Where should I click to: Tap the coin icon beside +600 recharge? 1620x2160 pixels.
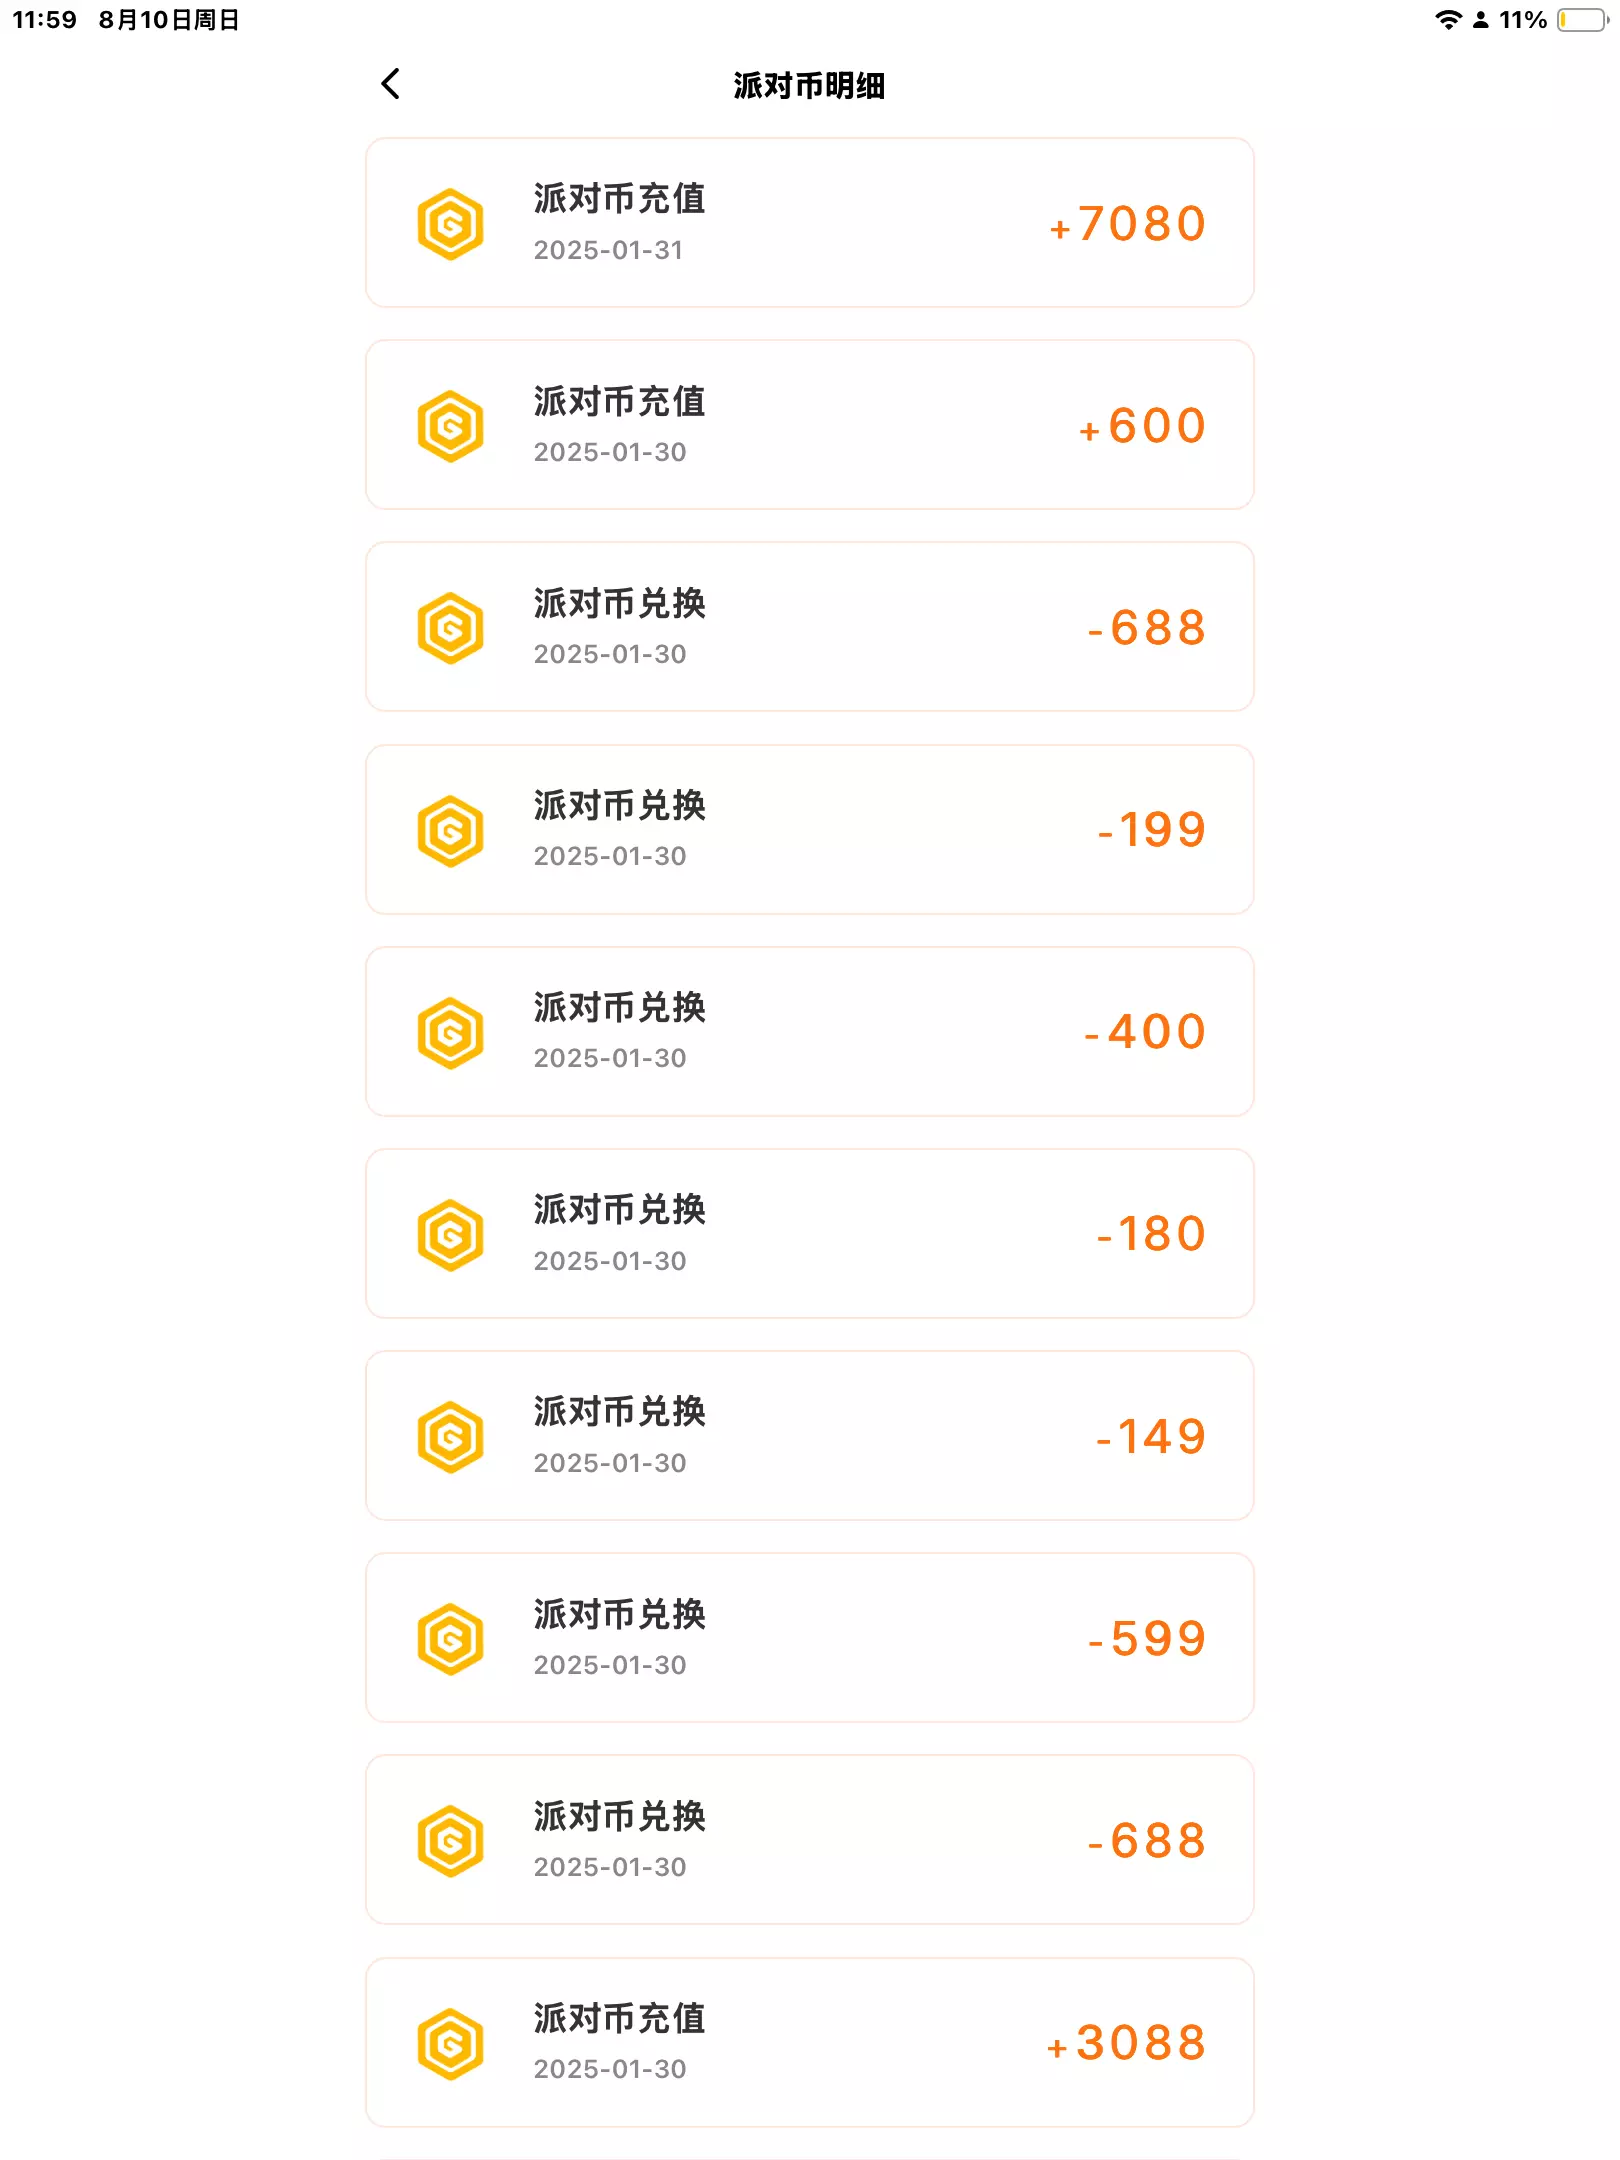click(450, 426)
